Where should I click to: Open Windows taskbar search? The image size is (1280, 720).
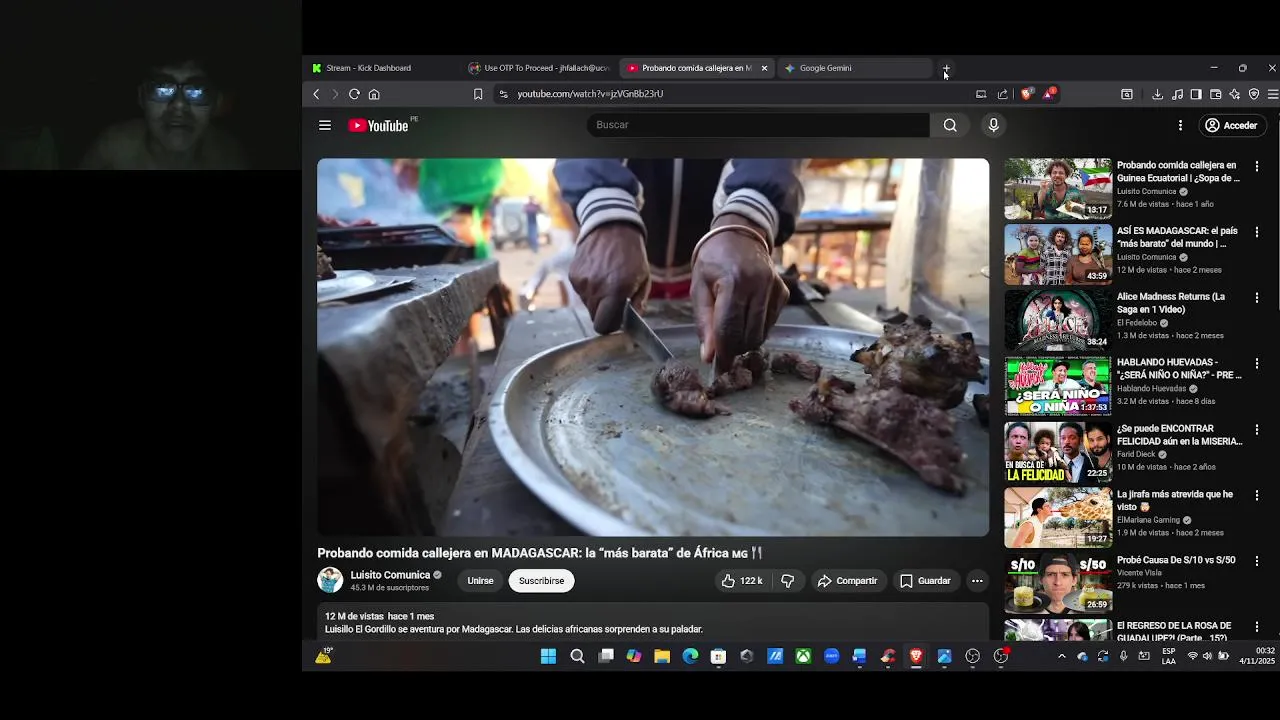click(577, 656)
